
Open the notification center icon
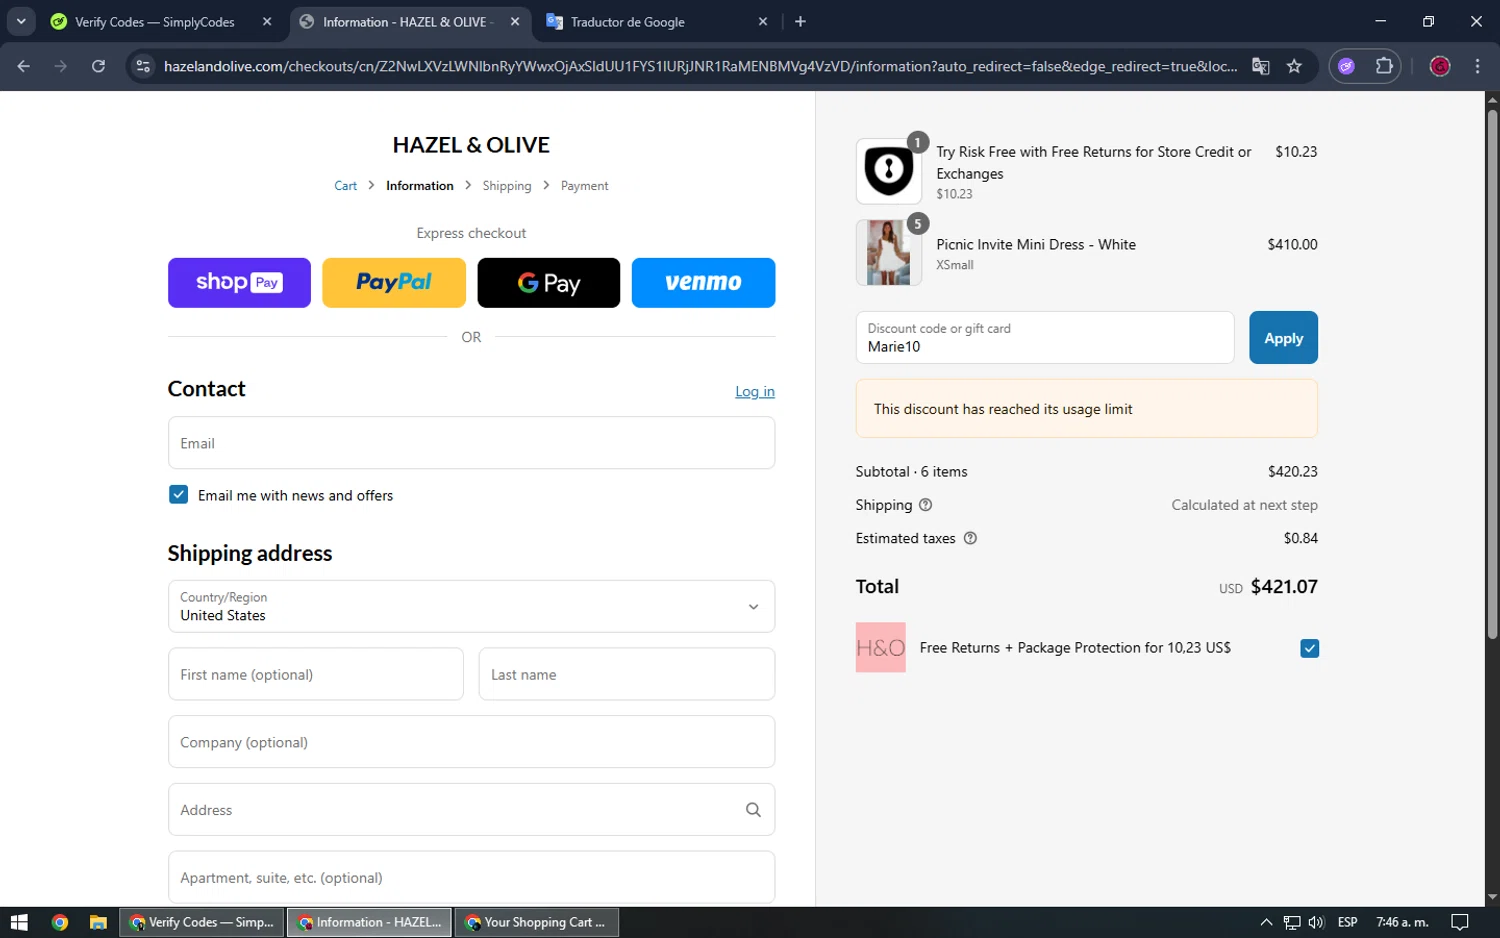click(x=1460, y=922)
